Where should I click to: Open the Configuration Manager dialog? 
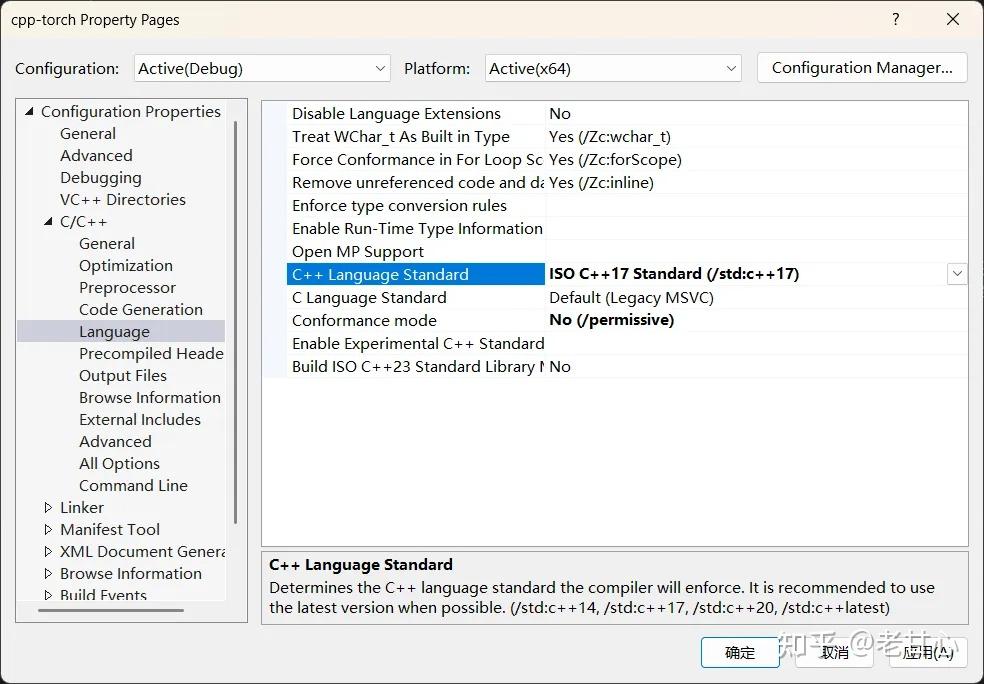pyautogui.click(x=861, y=67)
